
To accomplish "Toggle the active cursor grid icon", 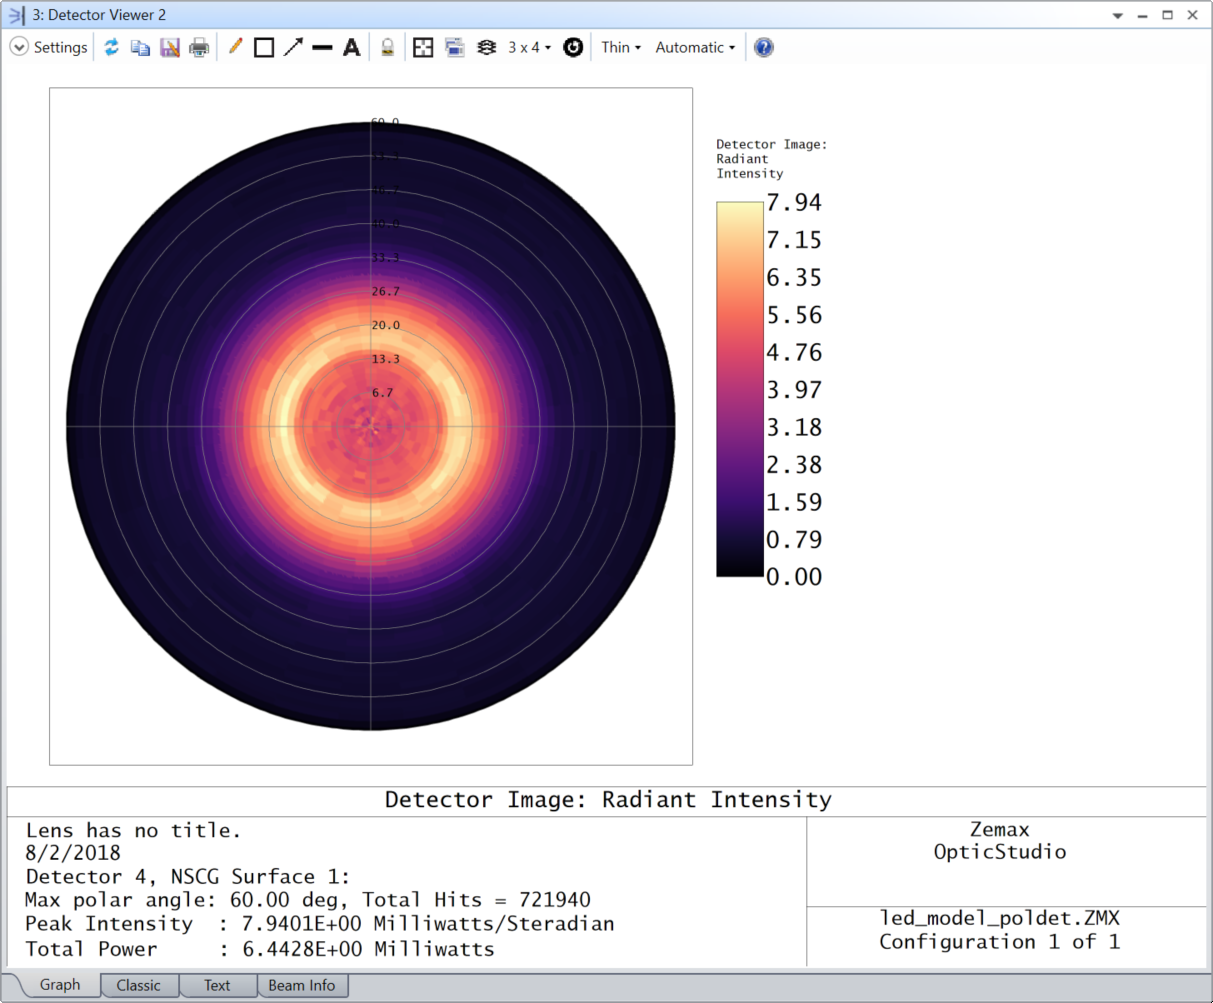I will 423,47.
